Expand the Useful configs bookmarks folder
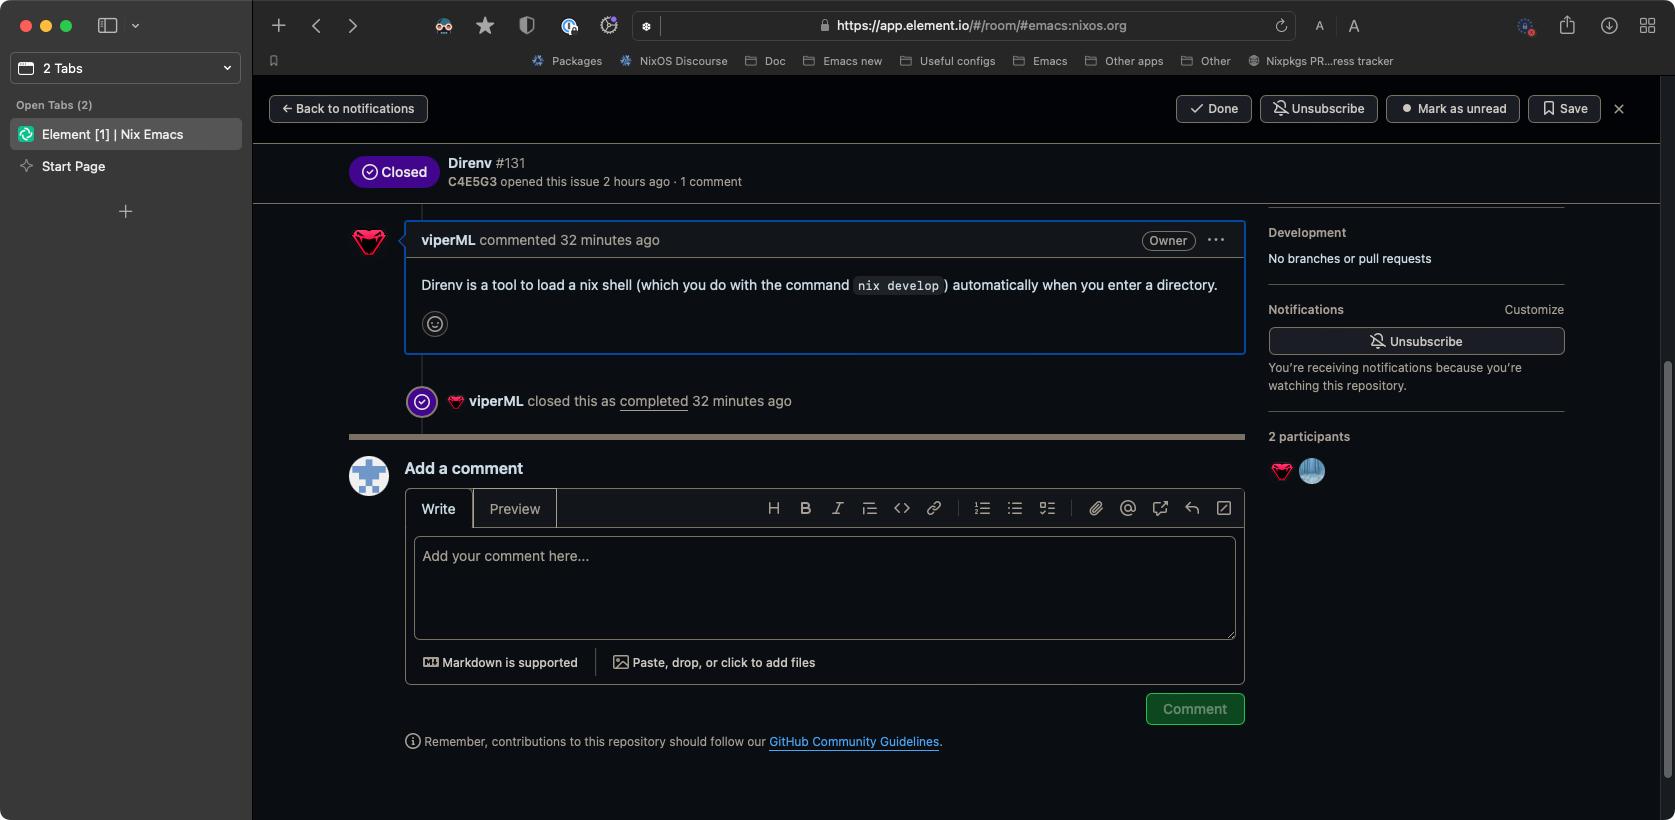Image resolution: width=1675 pixels, height=820 pixels. click(x=947, y=61)
